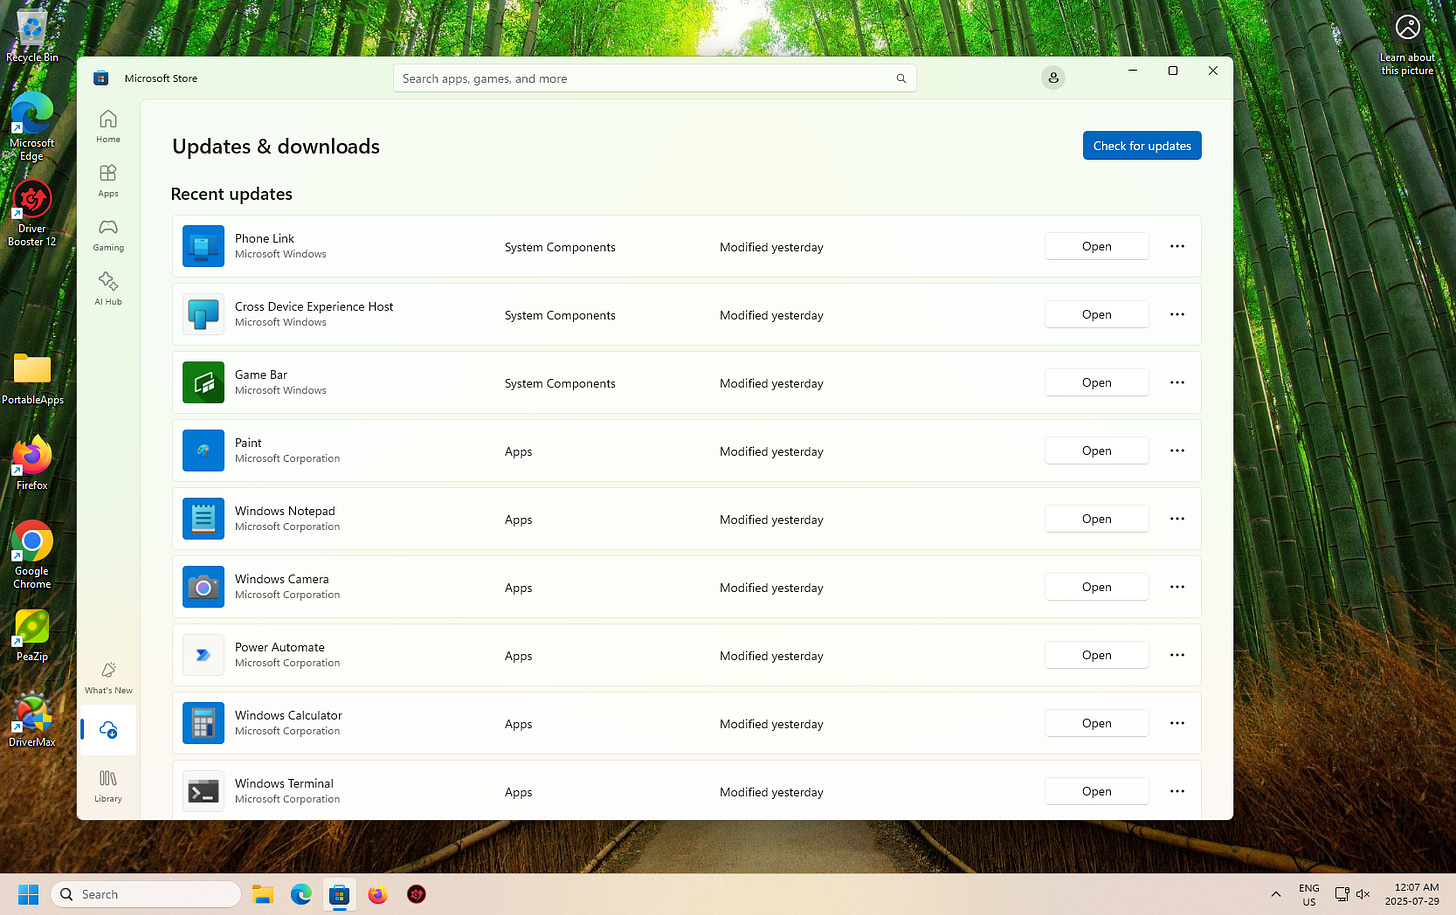Open more options for Phone Link

[1177, 246]
